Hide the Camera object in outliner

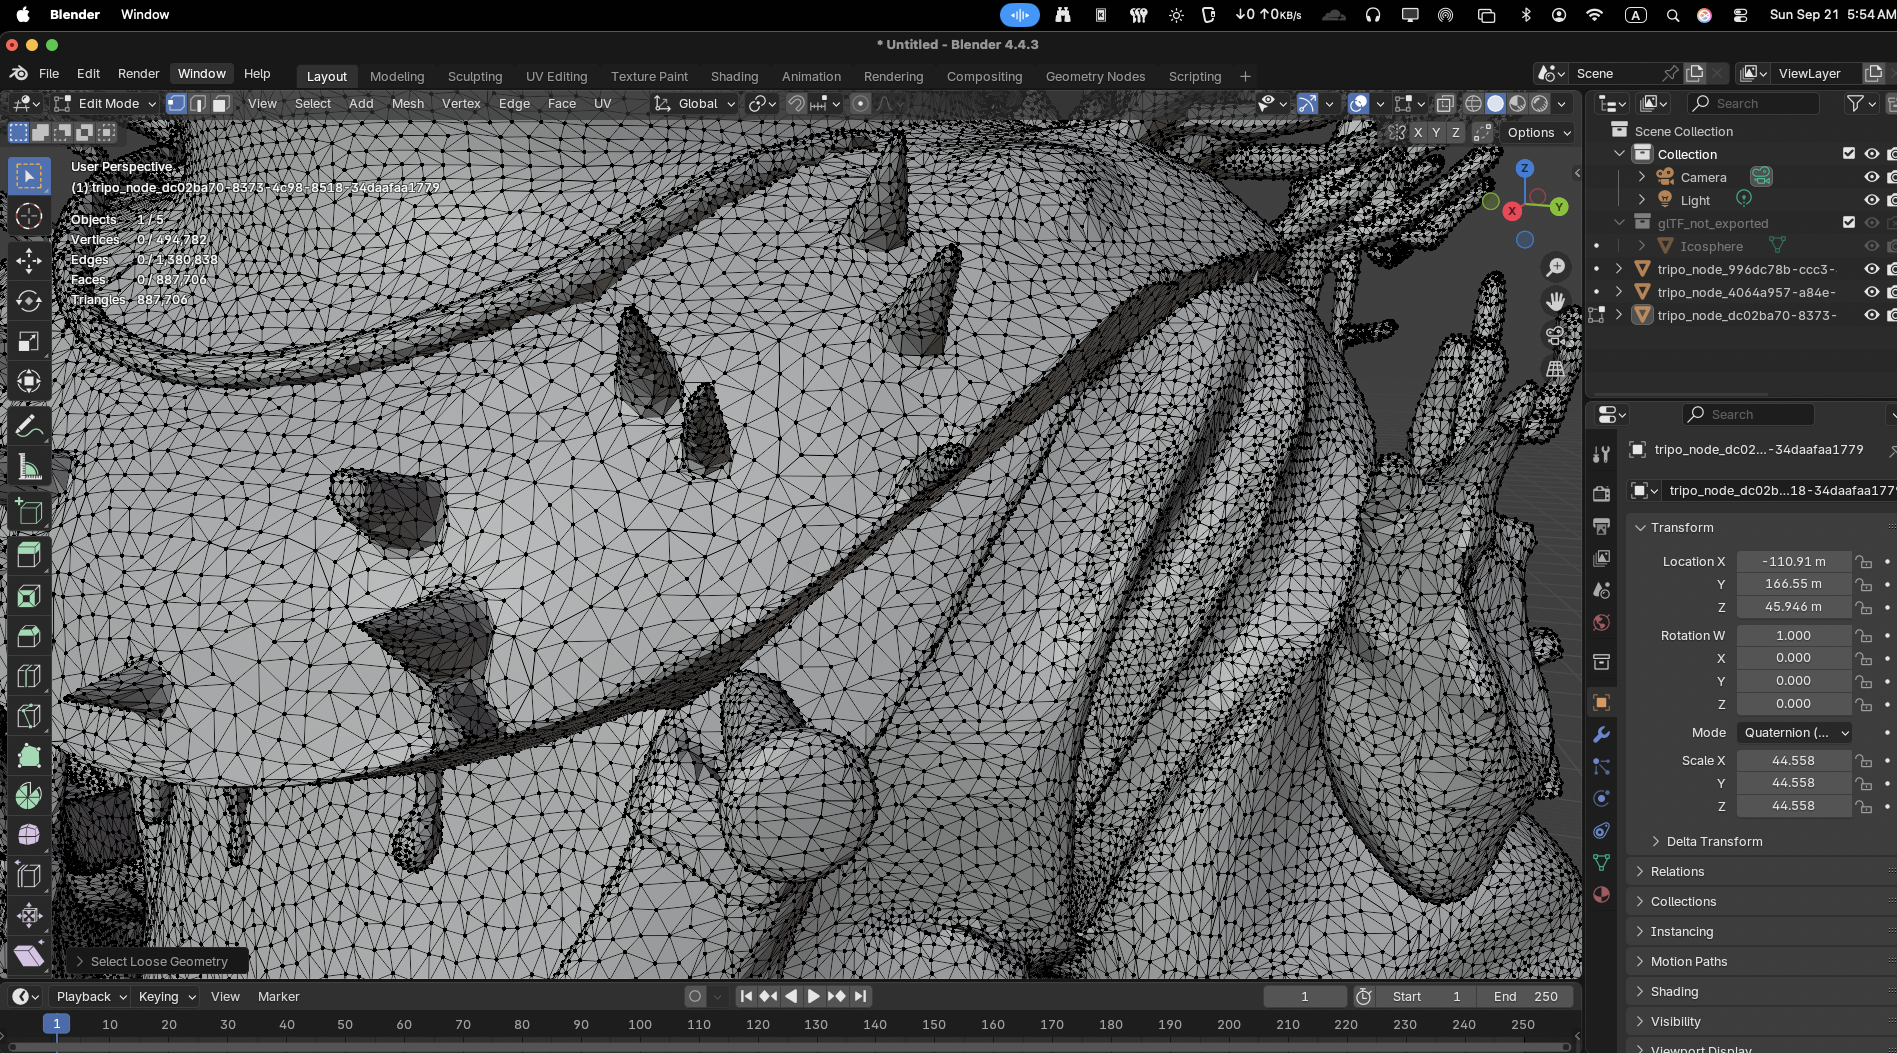tap(1871, 177)
